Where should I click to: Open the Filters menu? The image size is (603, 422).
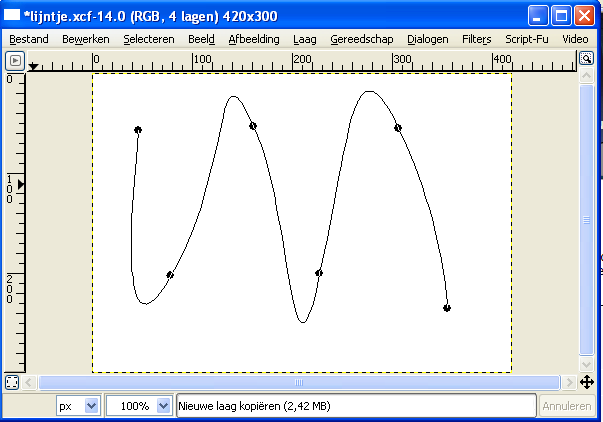(x=476, y=39)
